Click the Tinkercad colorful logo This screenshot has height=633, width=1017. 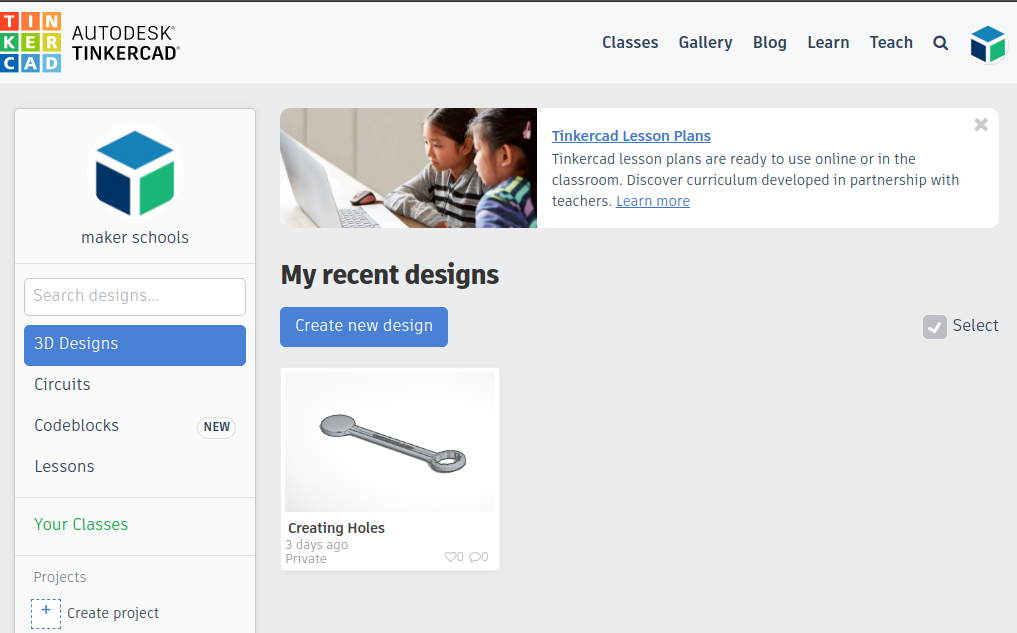30,42
